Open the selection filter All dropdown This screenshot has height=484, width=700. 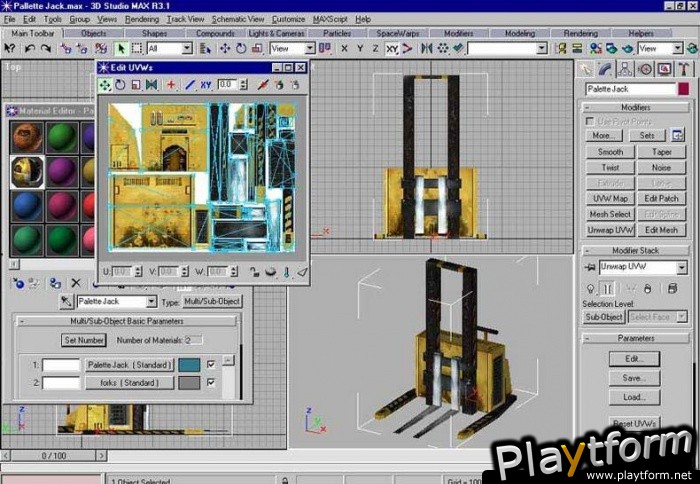tap(188, 48)
